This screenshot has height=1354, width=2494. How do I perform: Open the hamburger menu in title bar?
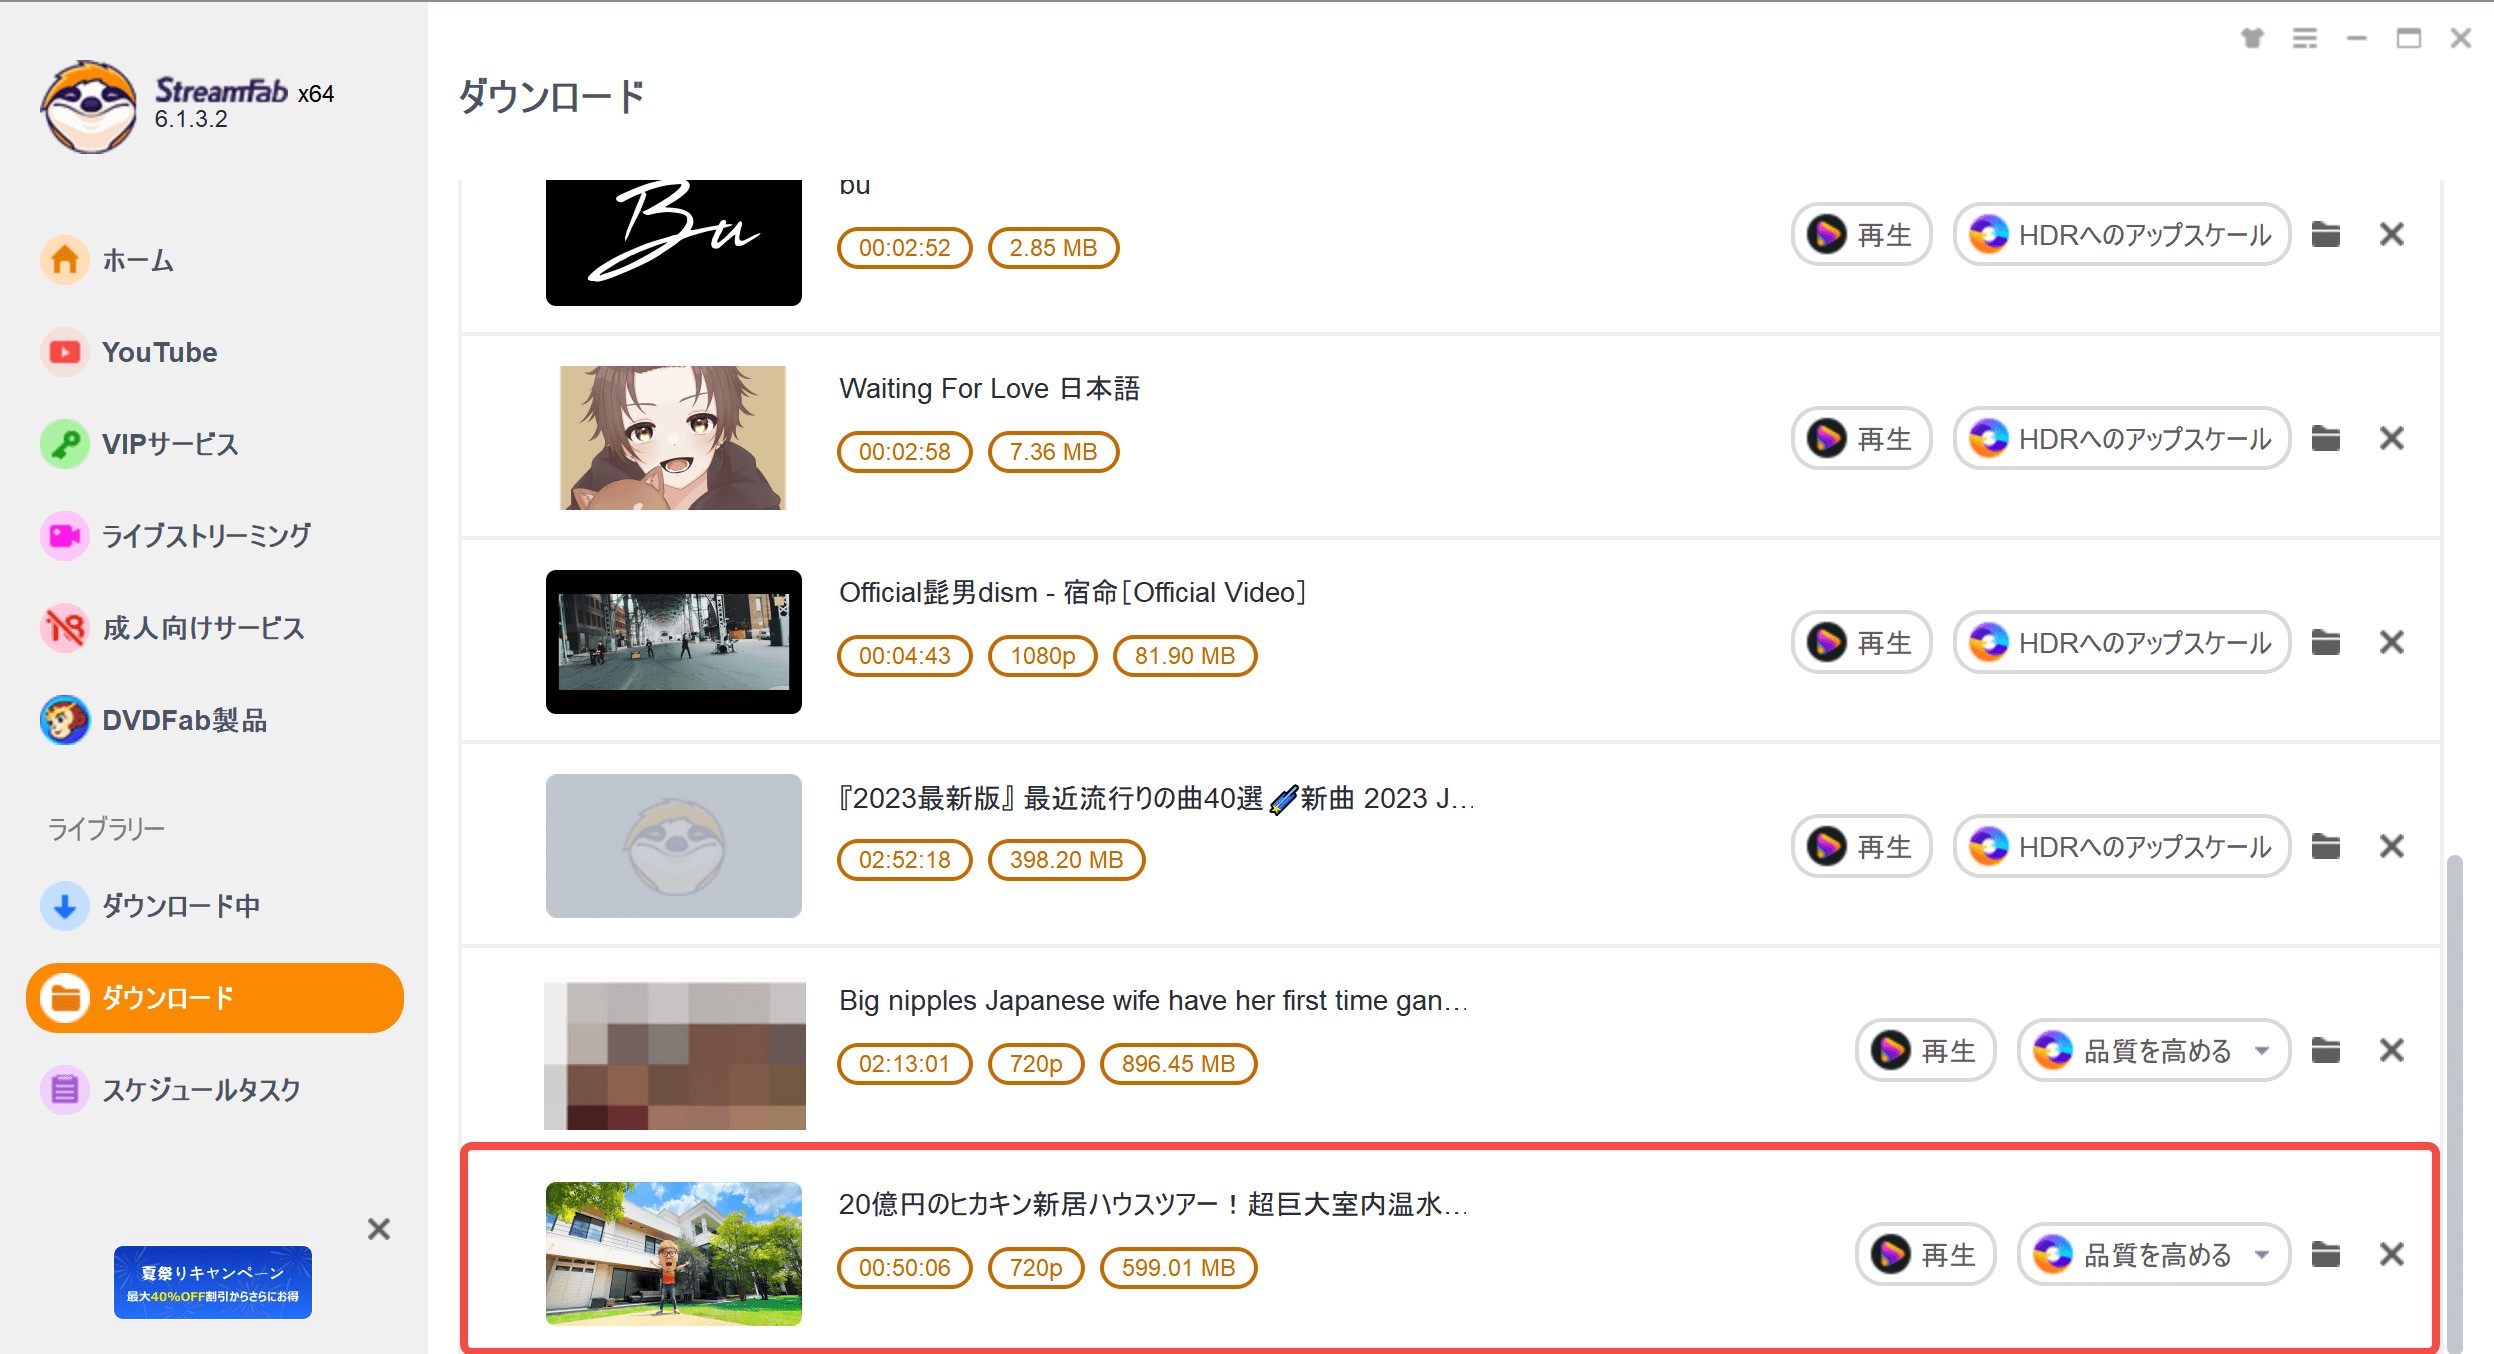[x=2305, y=38]
